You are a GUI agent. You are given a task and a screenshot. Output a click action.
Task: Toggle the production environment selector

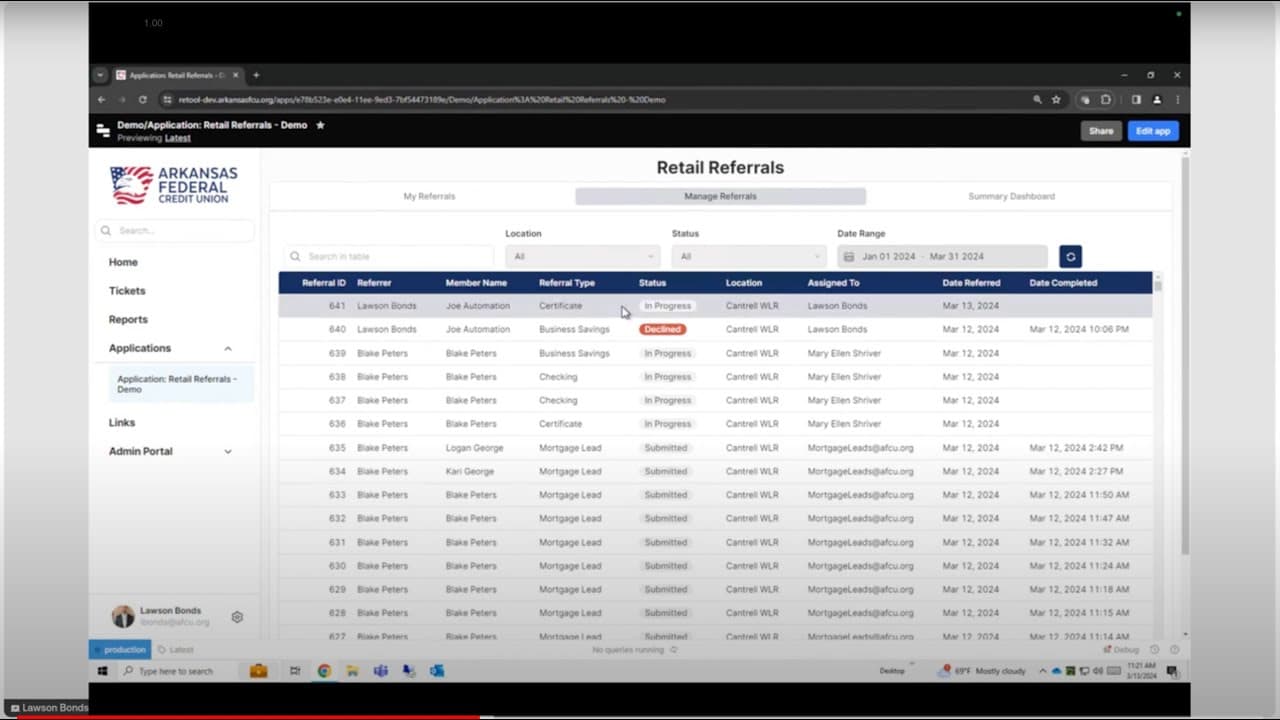pos(119,649)
